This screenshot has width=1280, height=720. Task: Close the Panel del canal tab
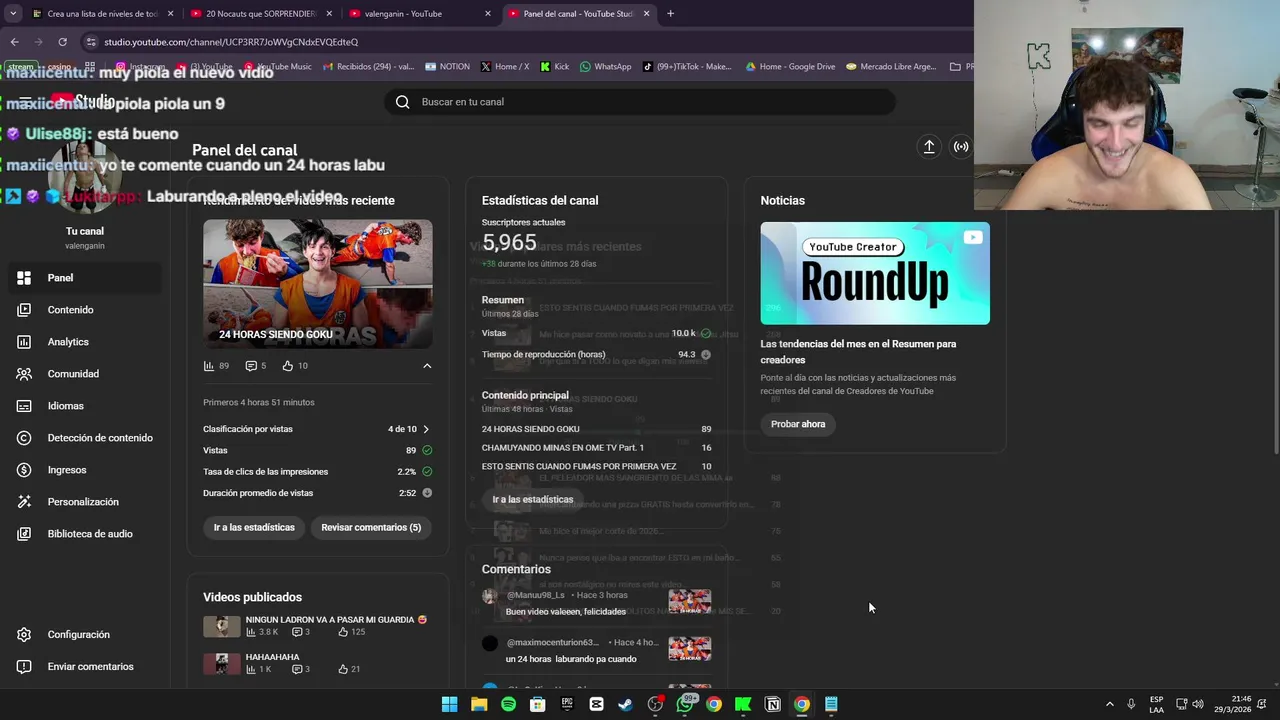point(646,14)
